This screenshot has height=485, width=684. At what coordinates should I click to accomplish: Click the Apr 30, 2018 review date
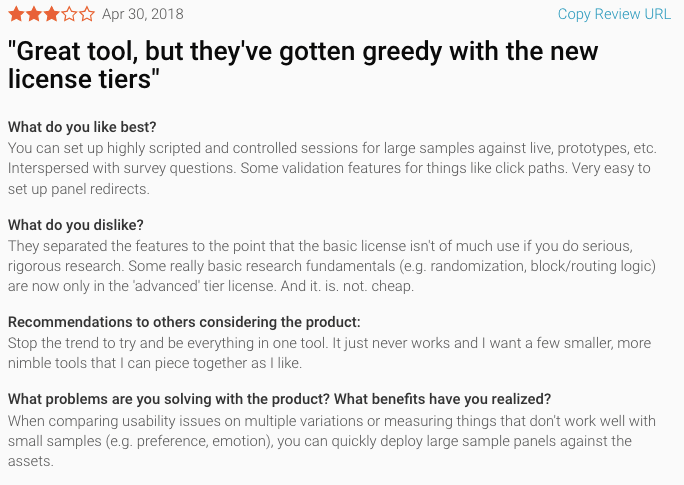point(143,14)
